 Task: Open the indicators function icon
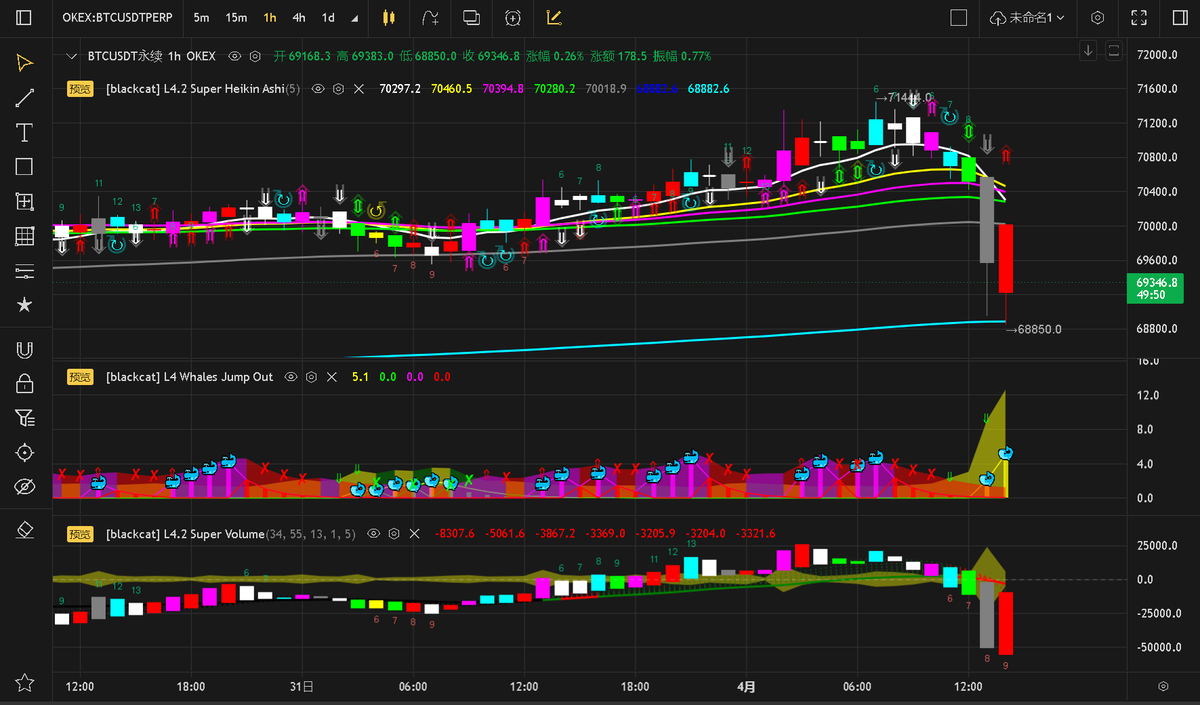430,18
